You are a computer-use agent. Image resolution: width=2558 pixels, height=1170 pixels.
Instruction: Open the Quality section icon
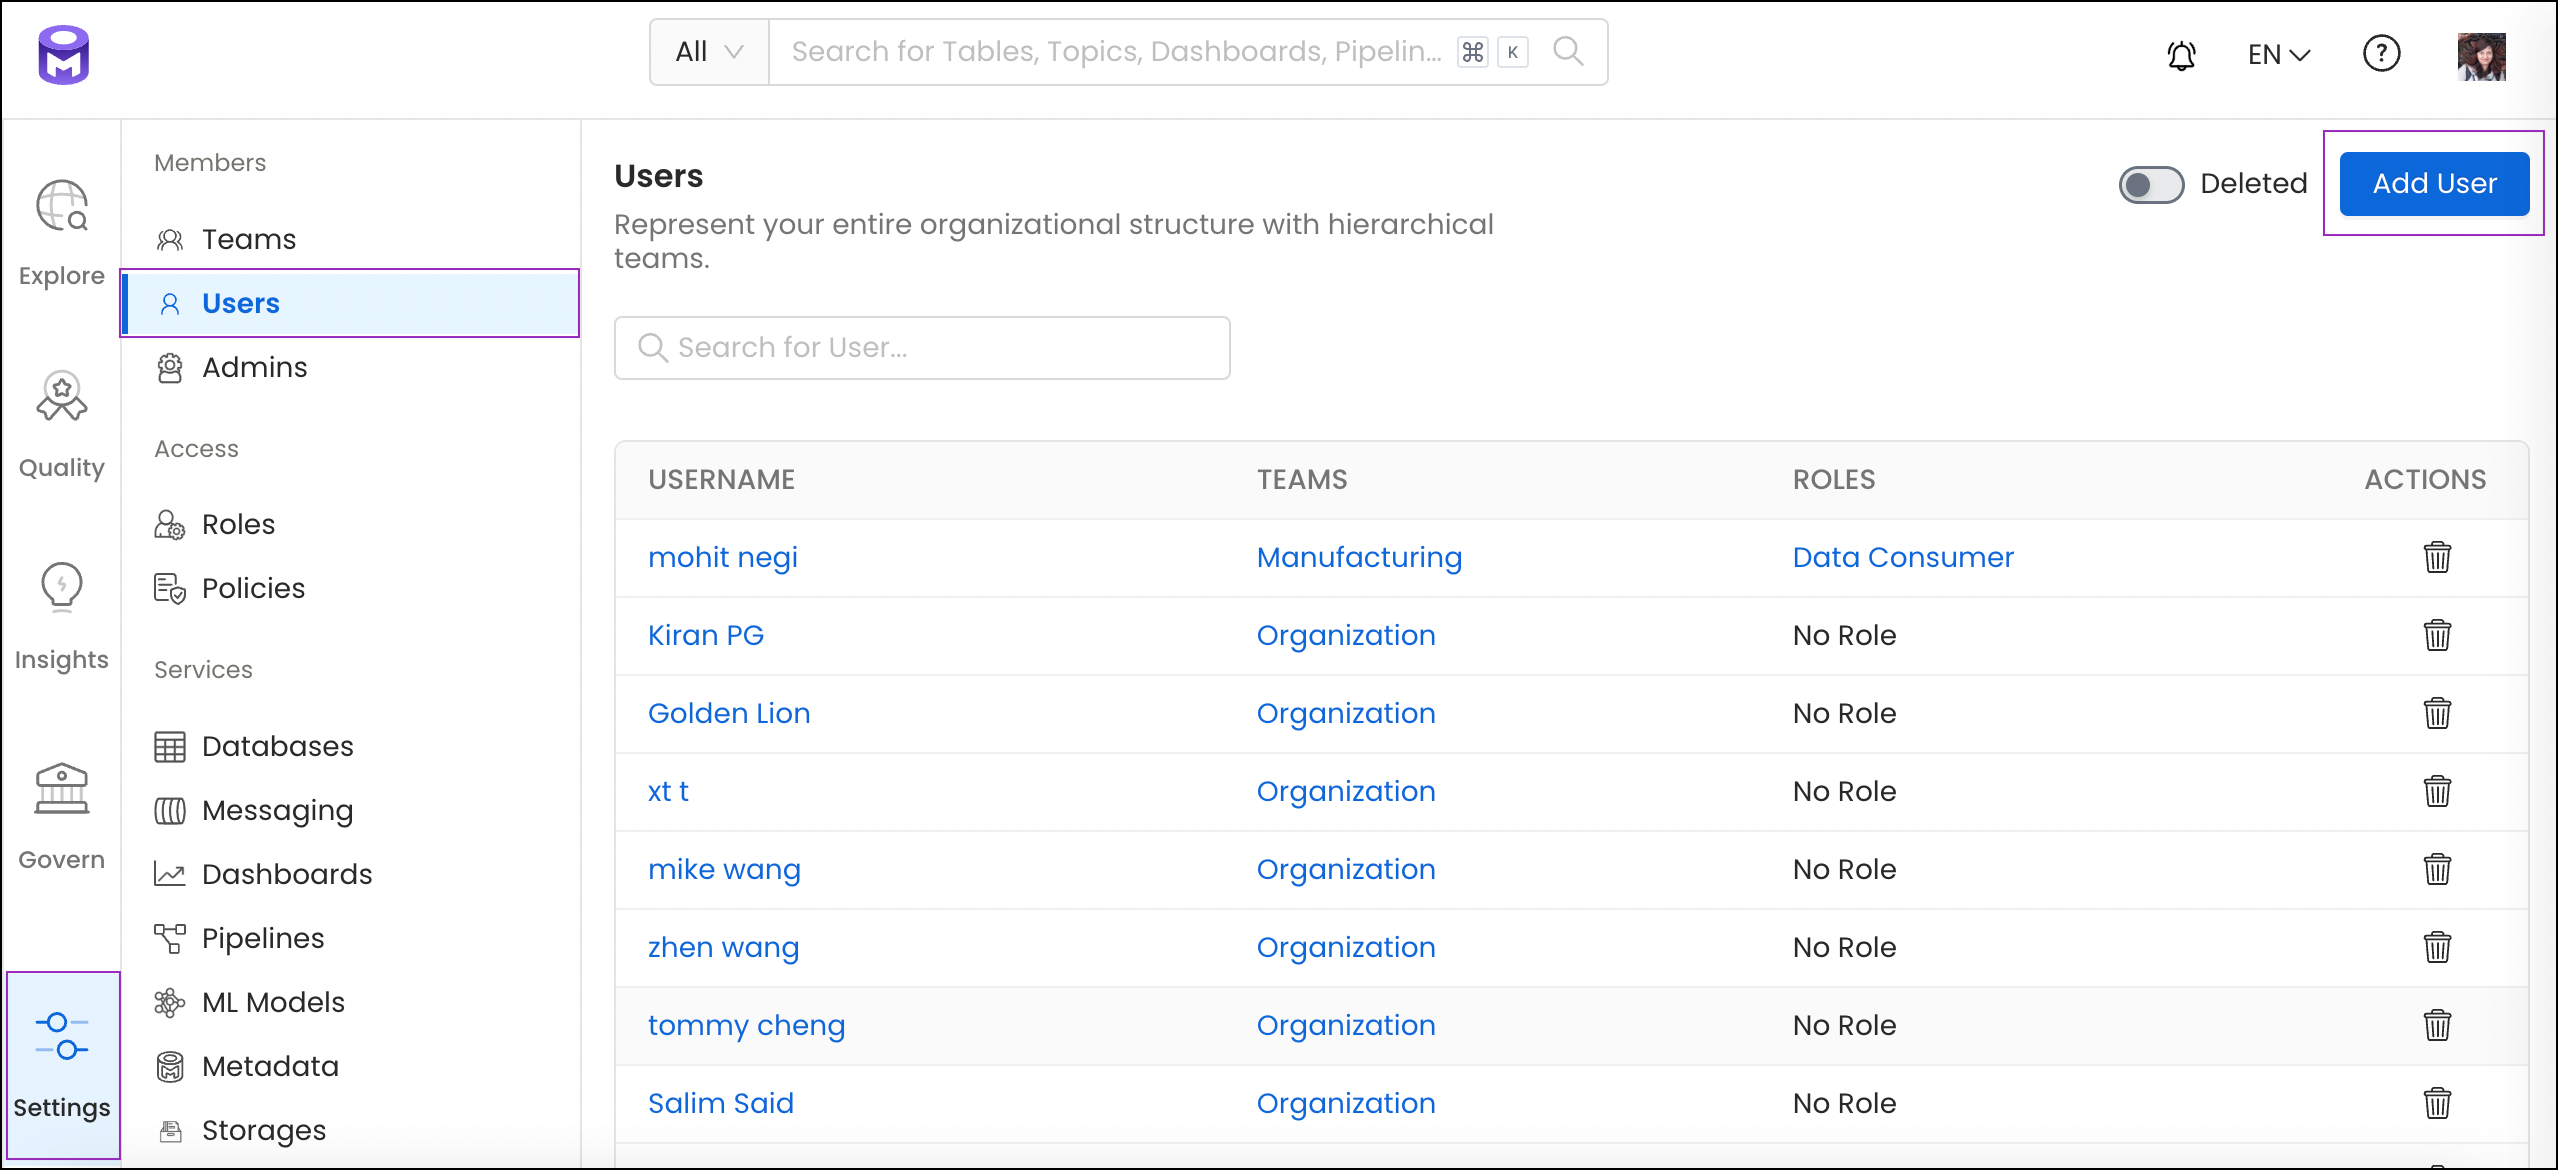(62, 396)
